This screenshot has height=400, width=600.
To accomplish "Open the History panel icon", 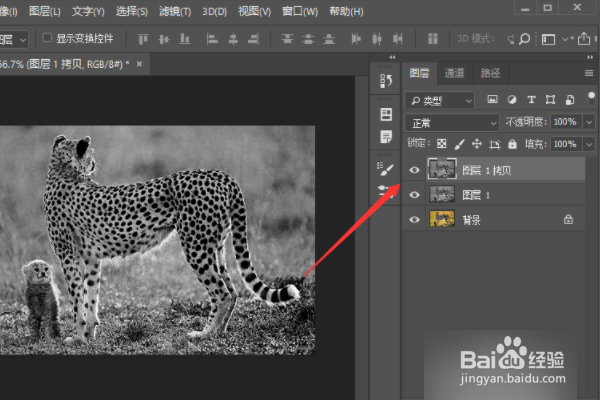I will tap(386, 81).
